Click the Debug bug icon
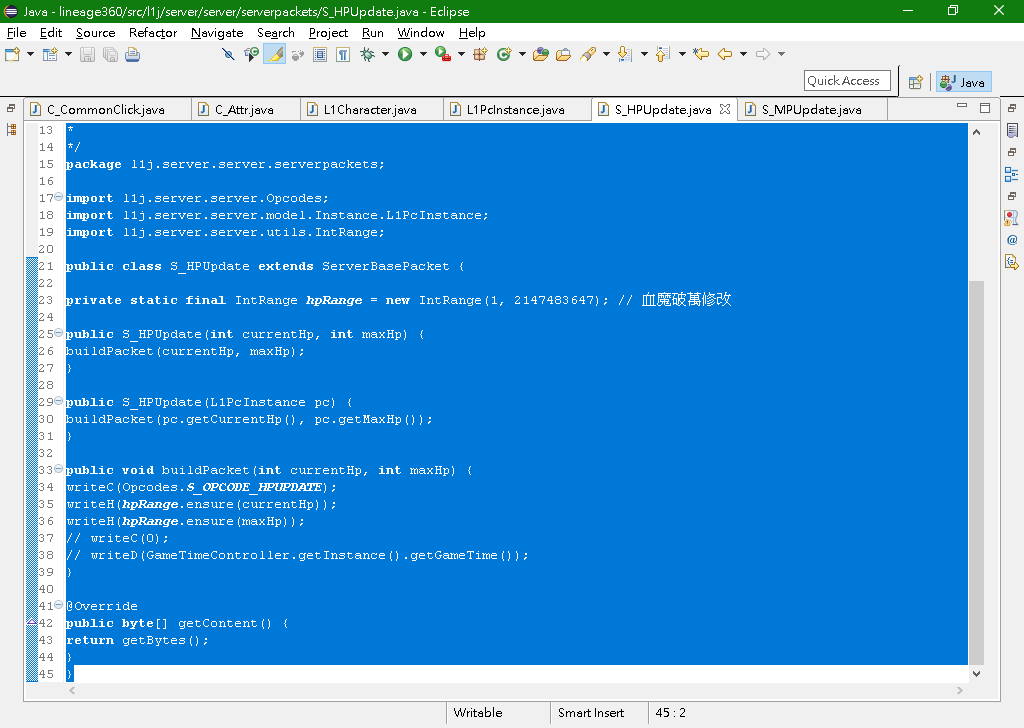 [x=368, y=54]
